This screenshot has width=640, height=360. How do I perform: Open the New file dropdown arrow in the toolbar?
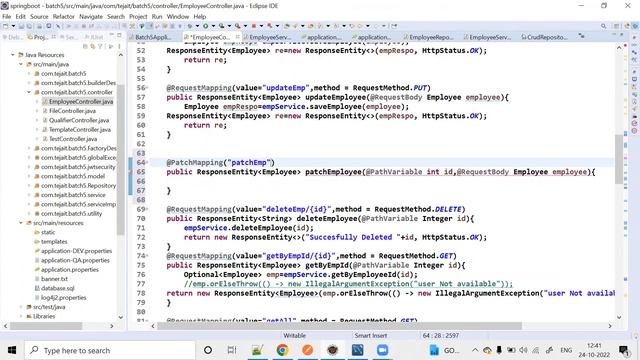(13, 27)
